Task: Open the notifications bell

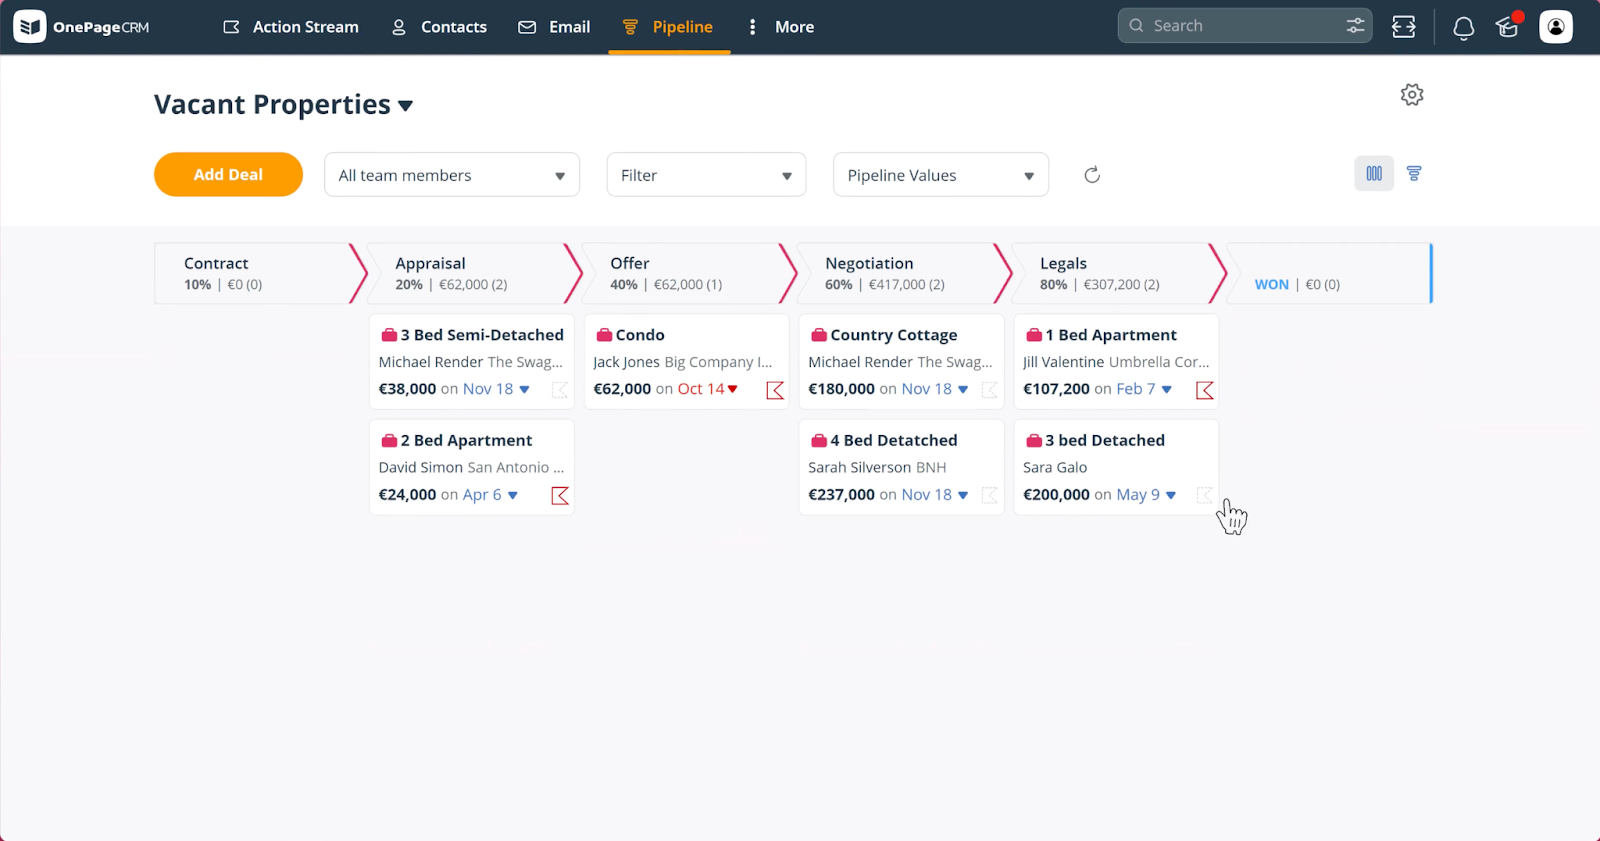Action: tap(1464, 28)
